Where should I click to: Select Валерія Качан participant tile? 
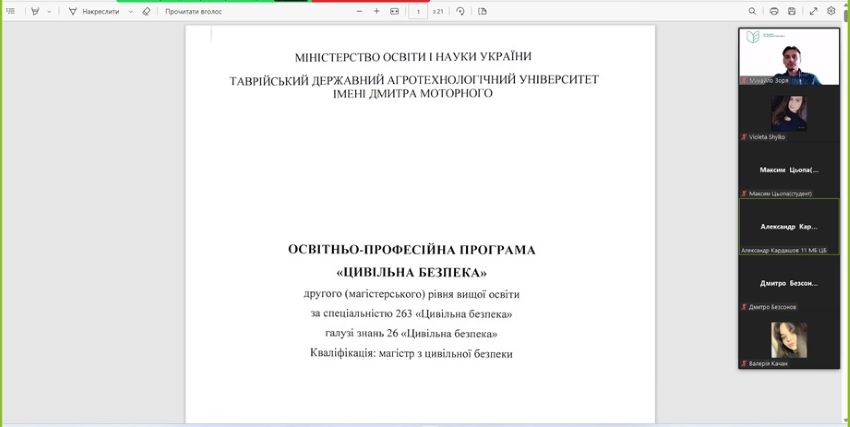(789, 340)
